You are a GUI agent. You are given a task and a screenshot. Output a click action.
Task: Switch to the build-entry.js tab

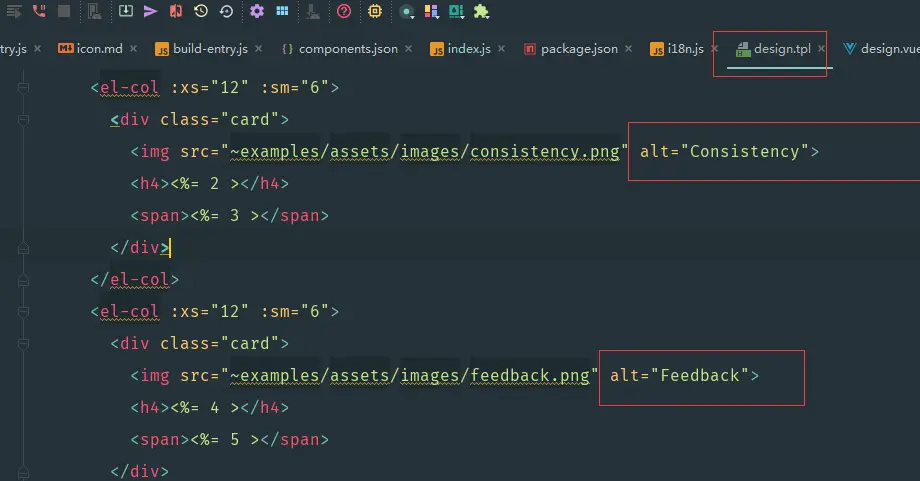click(x=210, y=49)
